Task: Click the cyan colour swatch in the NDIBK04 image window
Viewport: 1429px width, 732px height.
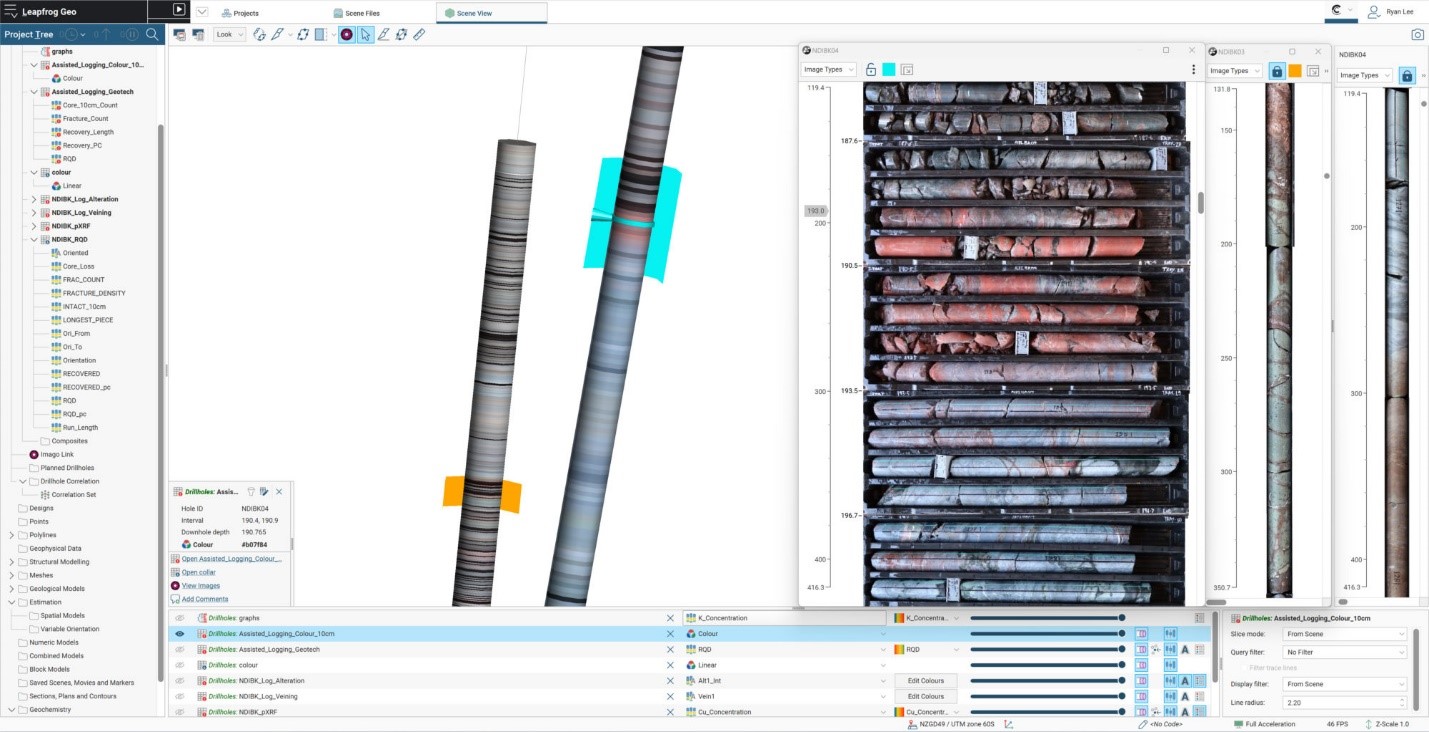Action: [x=889, y=70]
